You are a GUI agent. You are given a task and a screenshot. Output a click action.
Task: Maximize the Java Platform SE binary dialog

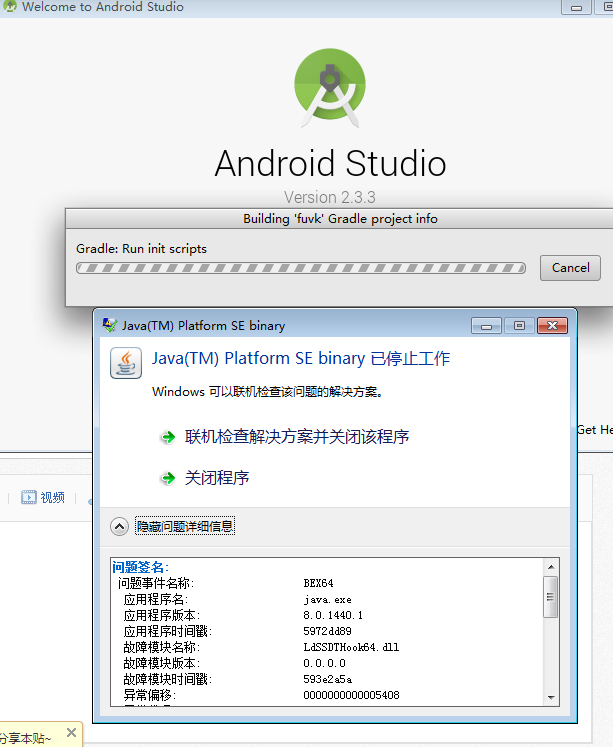519,325
